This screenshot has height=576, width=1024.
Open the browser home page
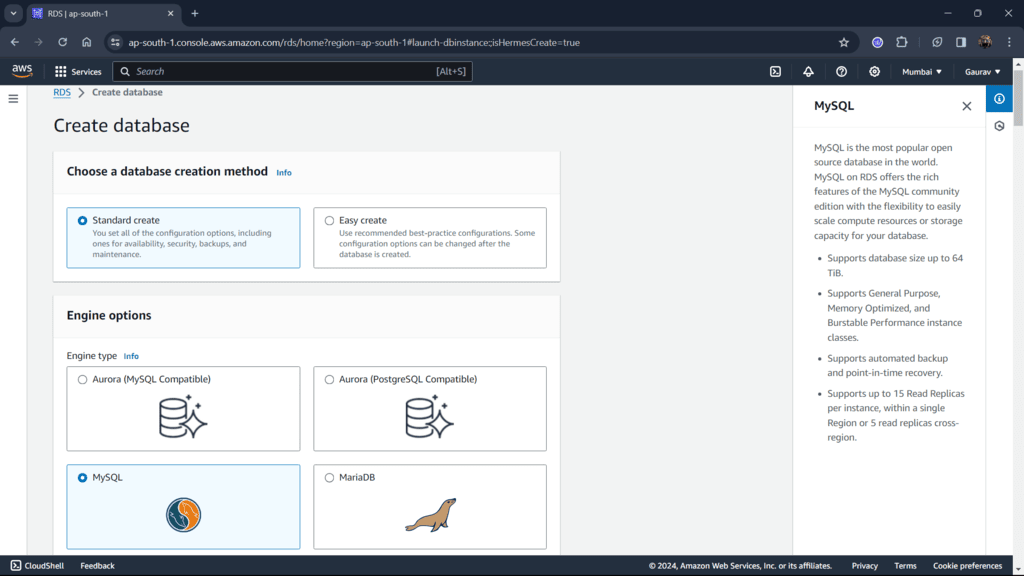click(86, 42)
